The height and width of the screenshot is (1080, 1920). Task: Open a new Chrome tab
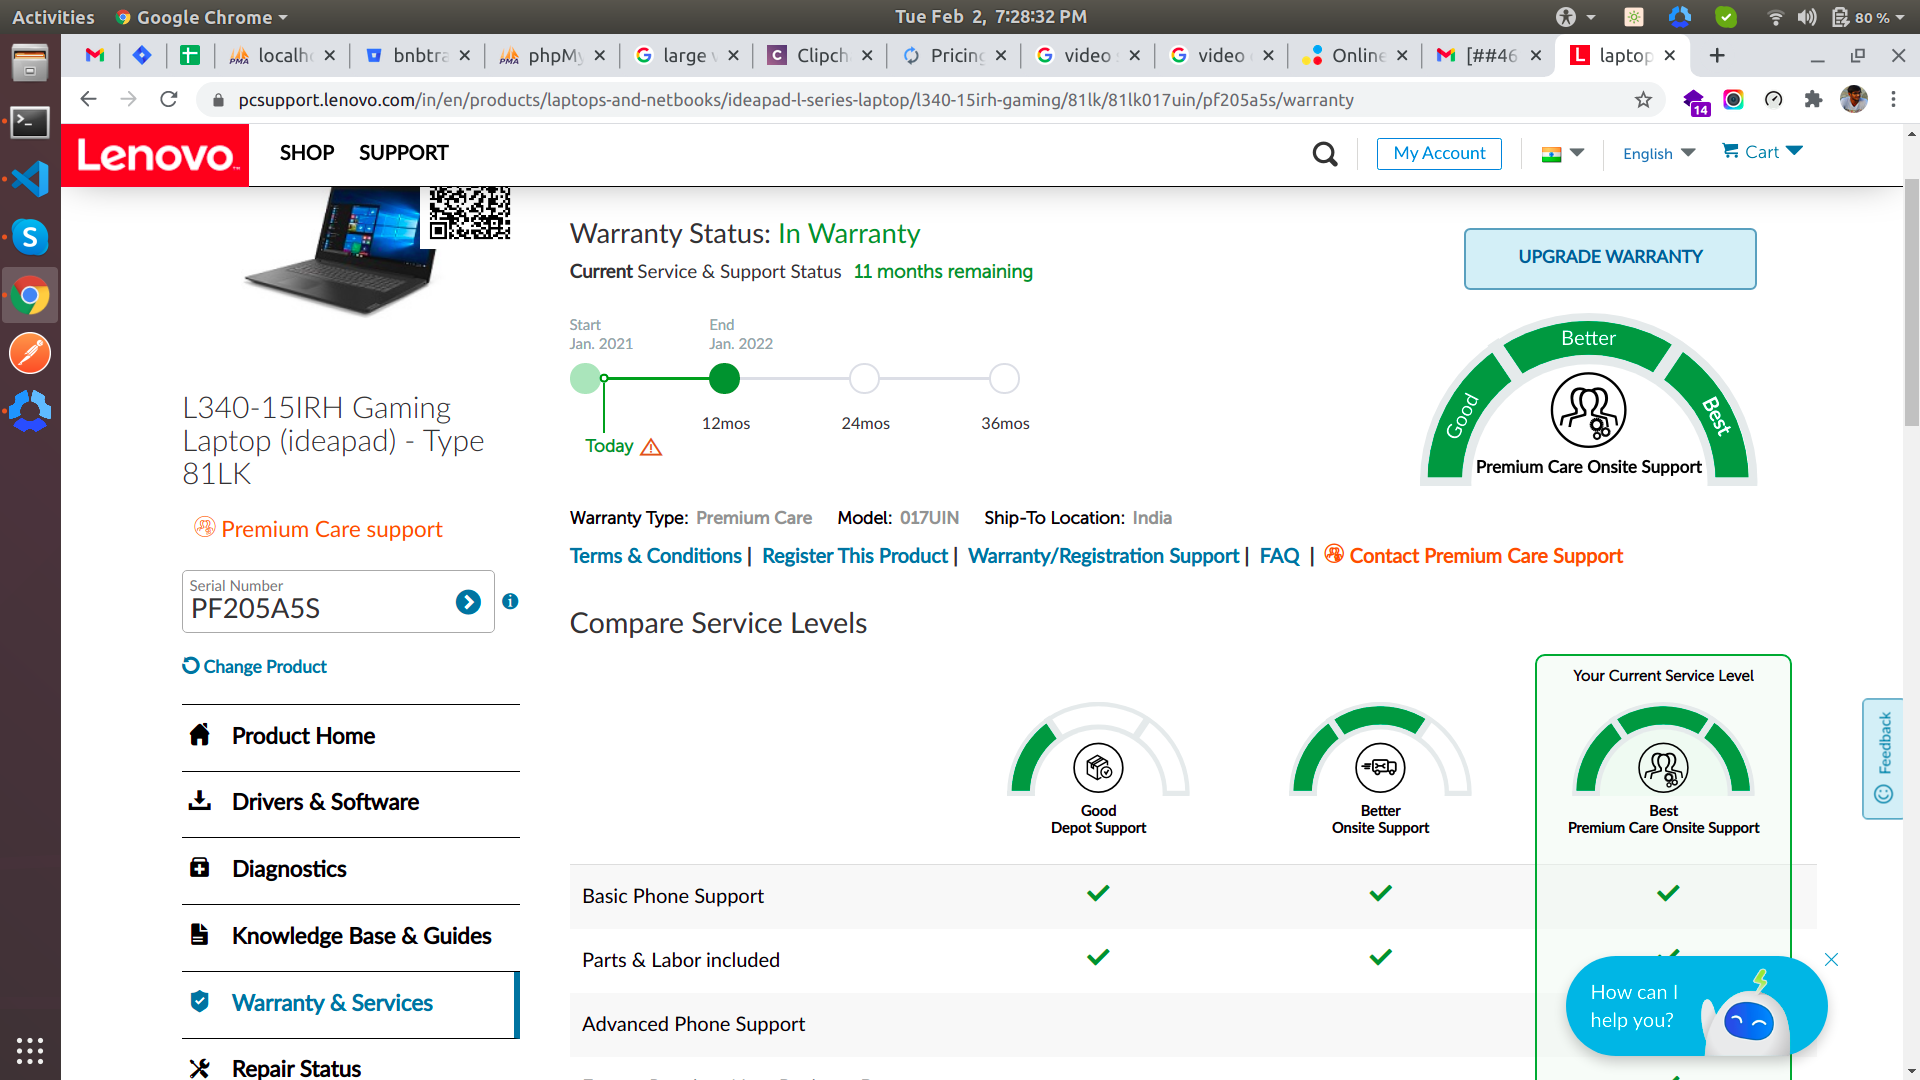tap(1717, 56)
